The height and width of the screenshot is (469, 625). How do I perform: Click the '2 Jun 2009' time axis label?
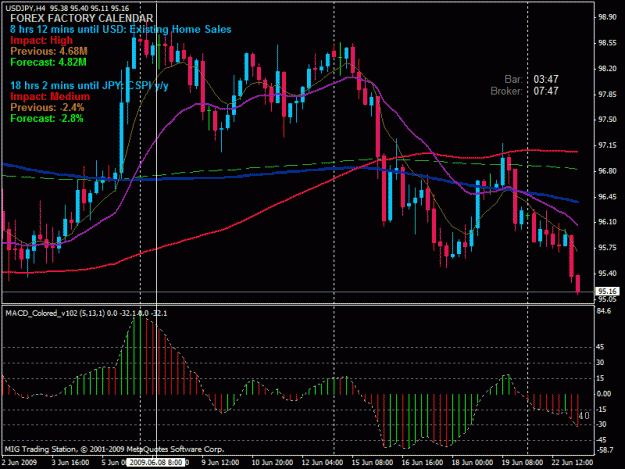click(19, 463)
